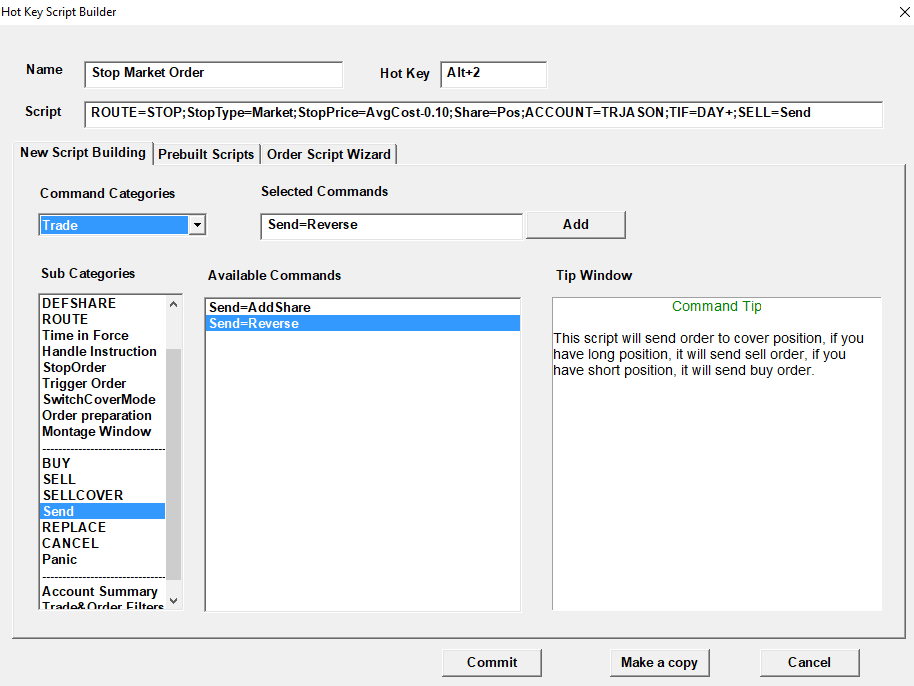
Task: Switch to the Prebuilt Scripts tab
Action: [206, 154]
